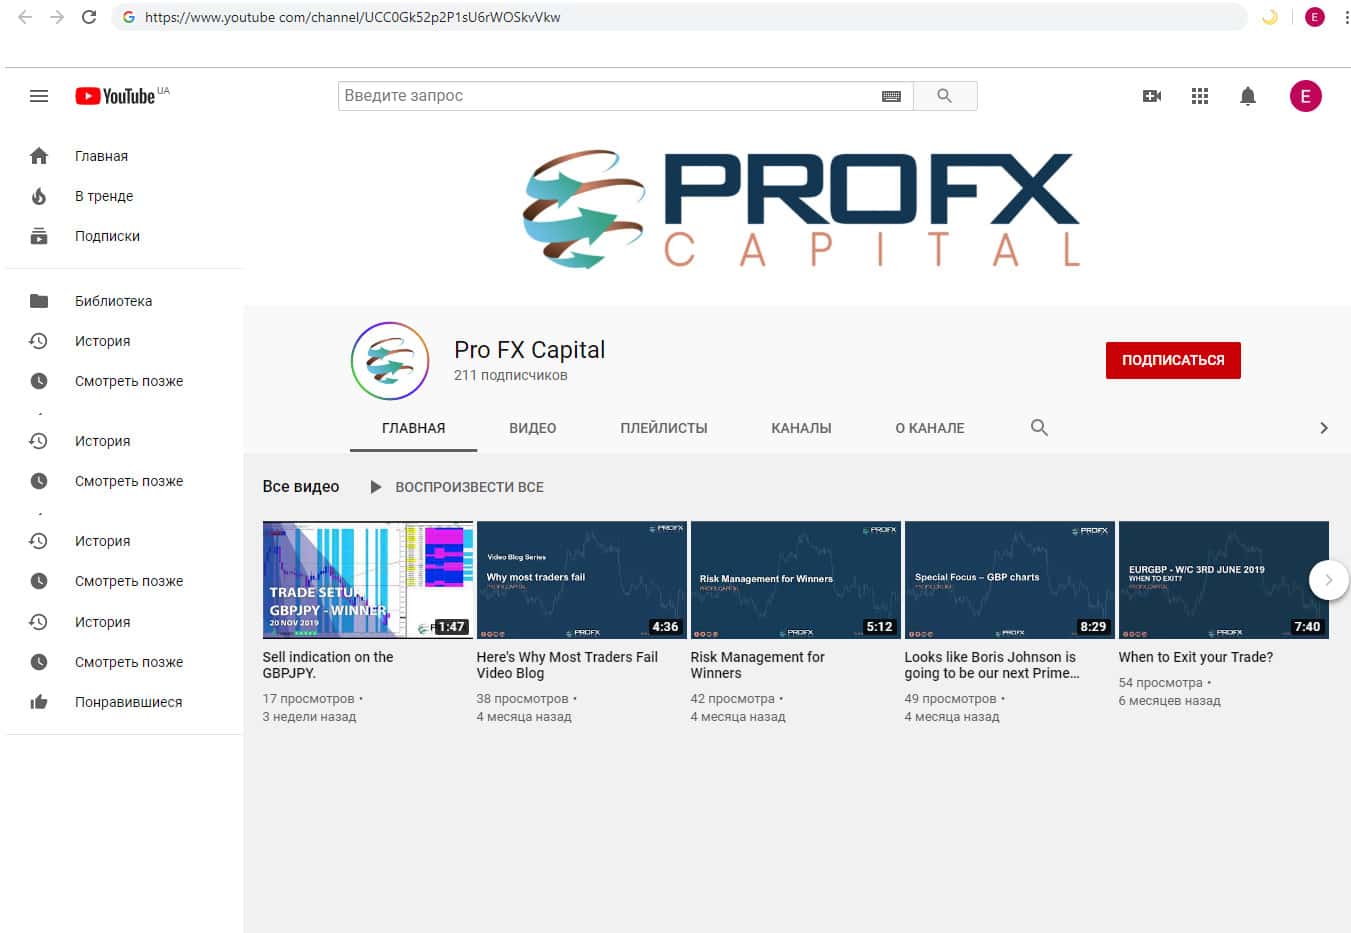This screenshot has width=1351, height=933.
Task: Open video 'Here's Why Most Traders Fail Video Blog'
Action: tap(567, 665)
